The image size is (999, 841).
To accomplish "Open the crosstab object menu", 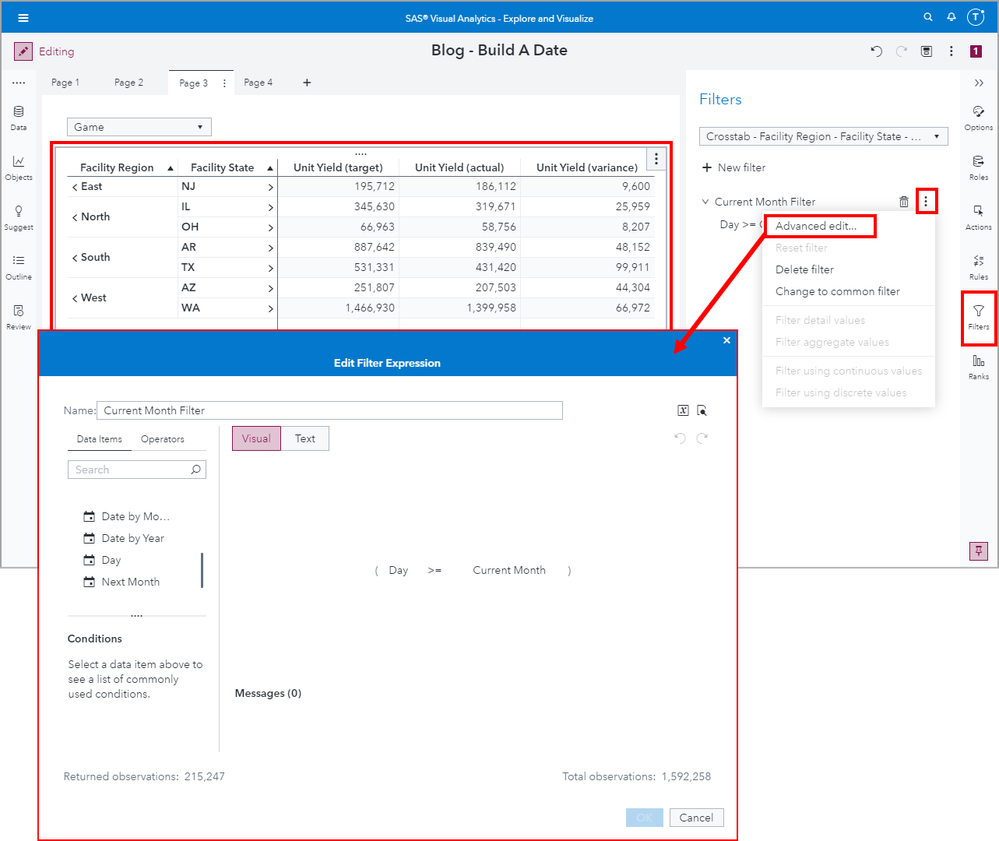I will point(656,159).
